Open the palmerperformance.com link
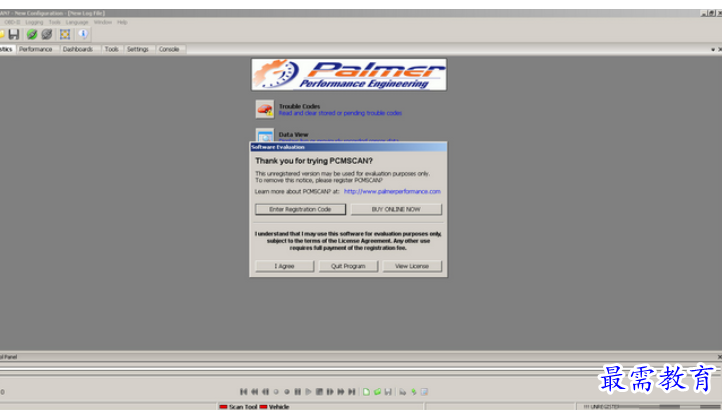This screenshot has height=410, width=722. pyautogui.click(x=392, y=191)
